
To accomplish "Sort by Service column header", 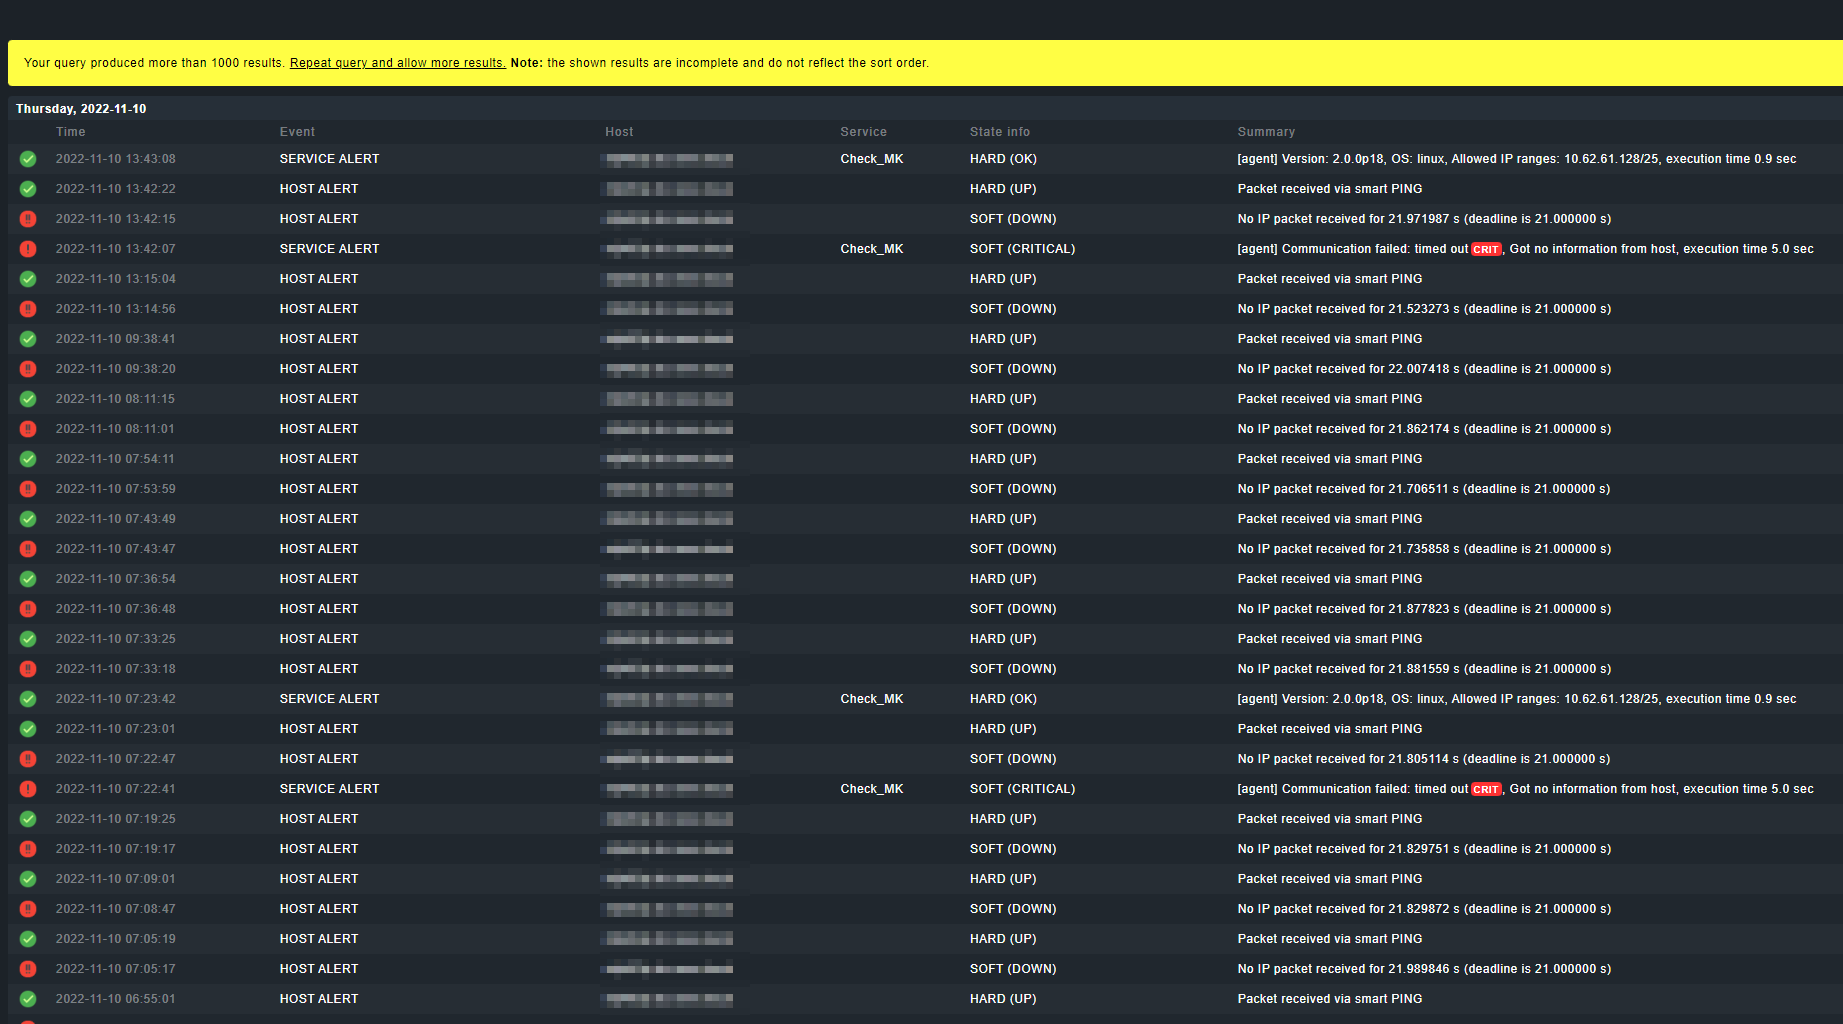I will [863, 132].
